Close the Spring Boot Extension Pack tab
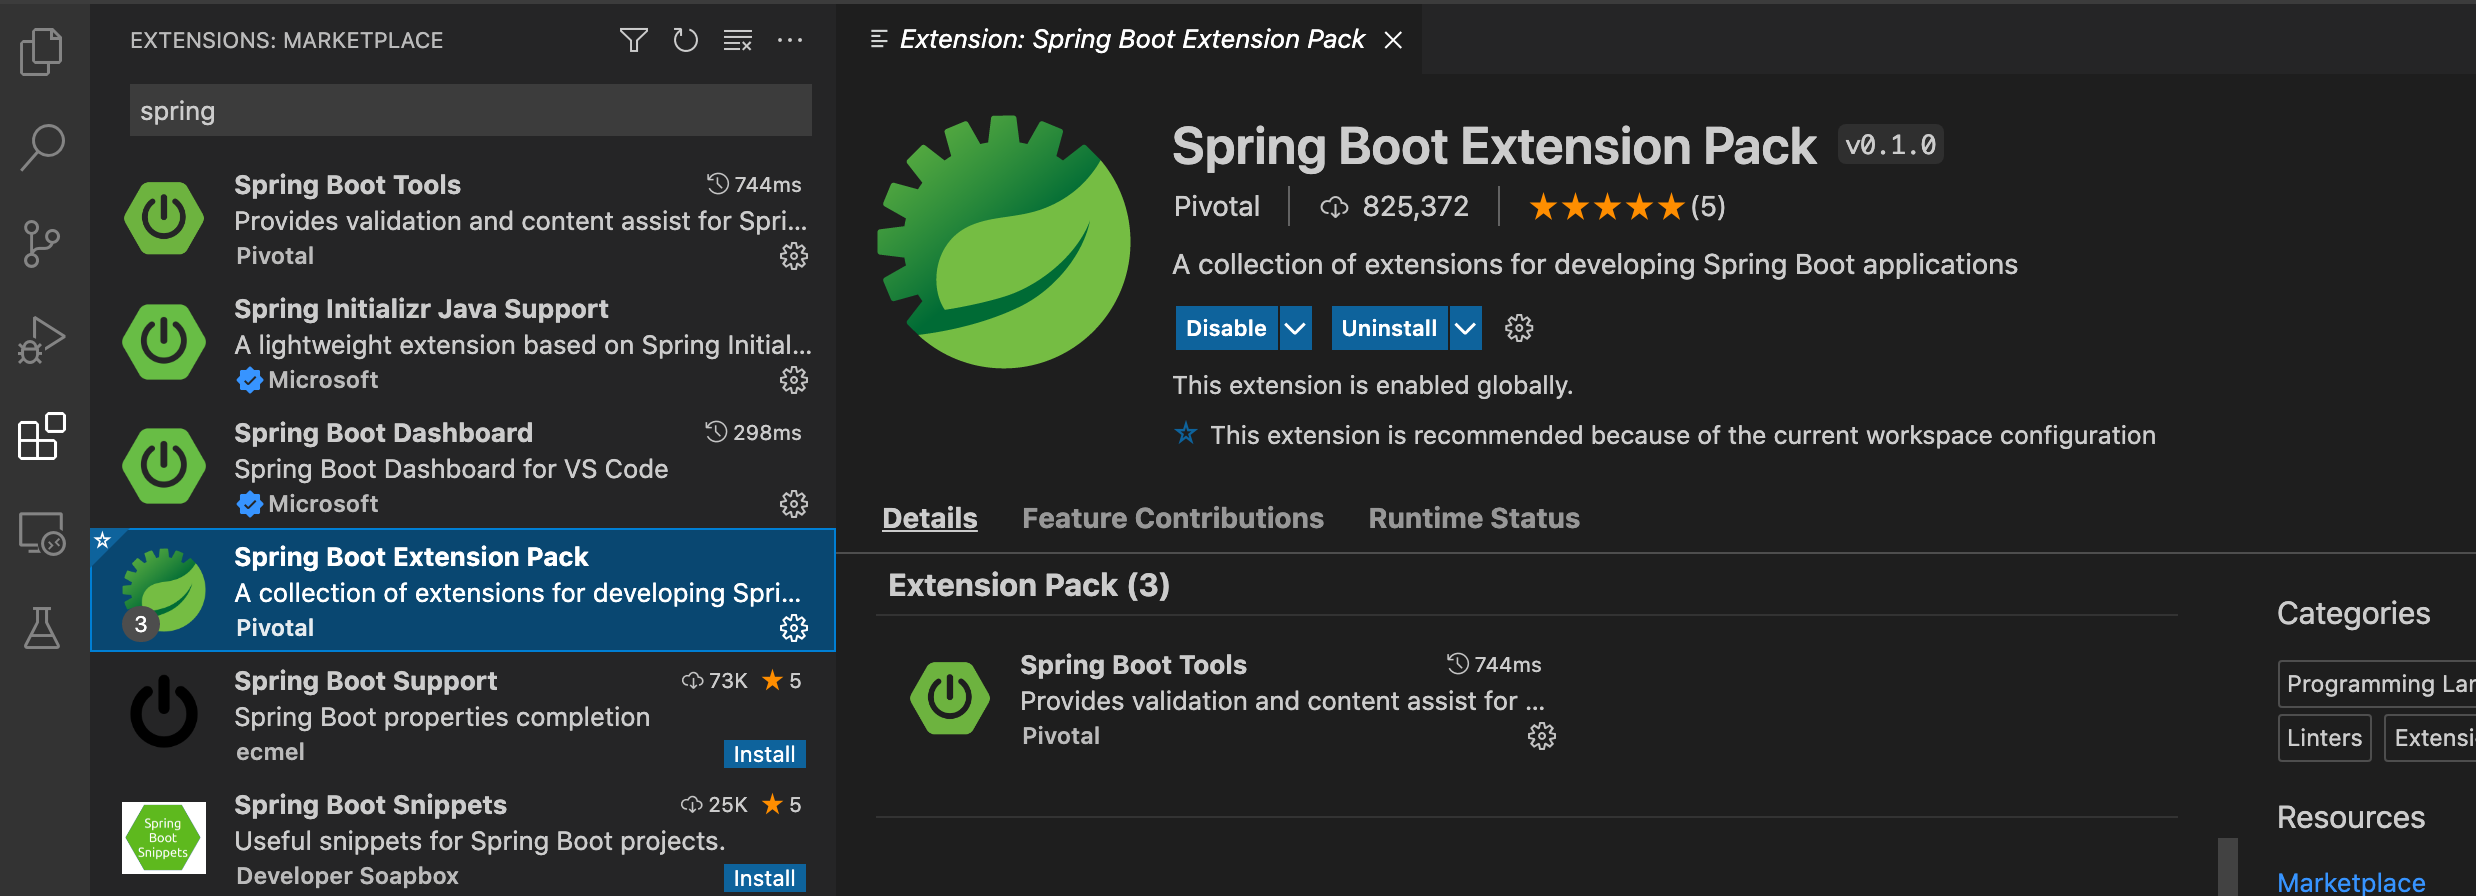This screenshot has height=896, width=2476. pyautogui.click(x=1393, y=40)
